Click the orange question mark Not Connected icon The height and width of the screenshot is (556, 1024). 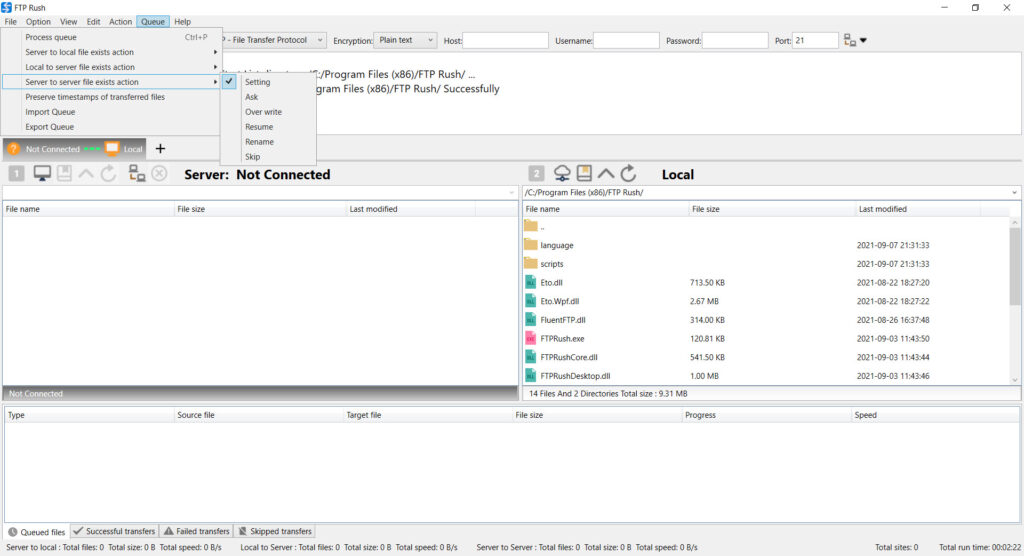[14, 149]
